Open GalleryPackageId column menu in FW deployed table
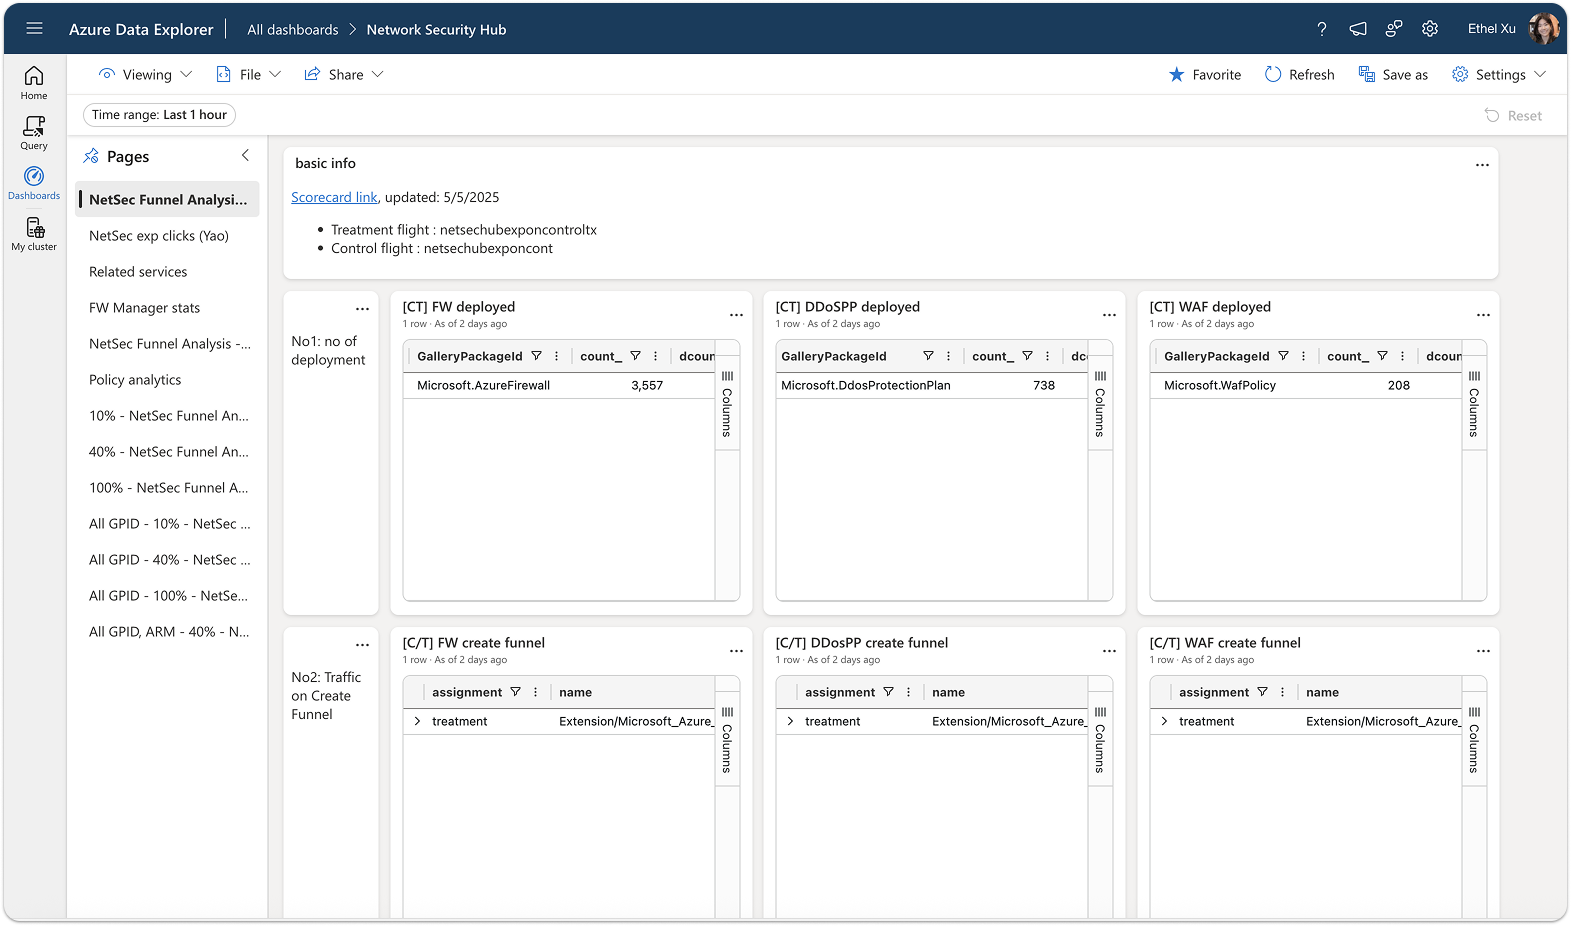This screenshot has height=926, width=1571. (557, 356)
